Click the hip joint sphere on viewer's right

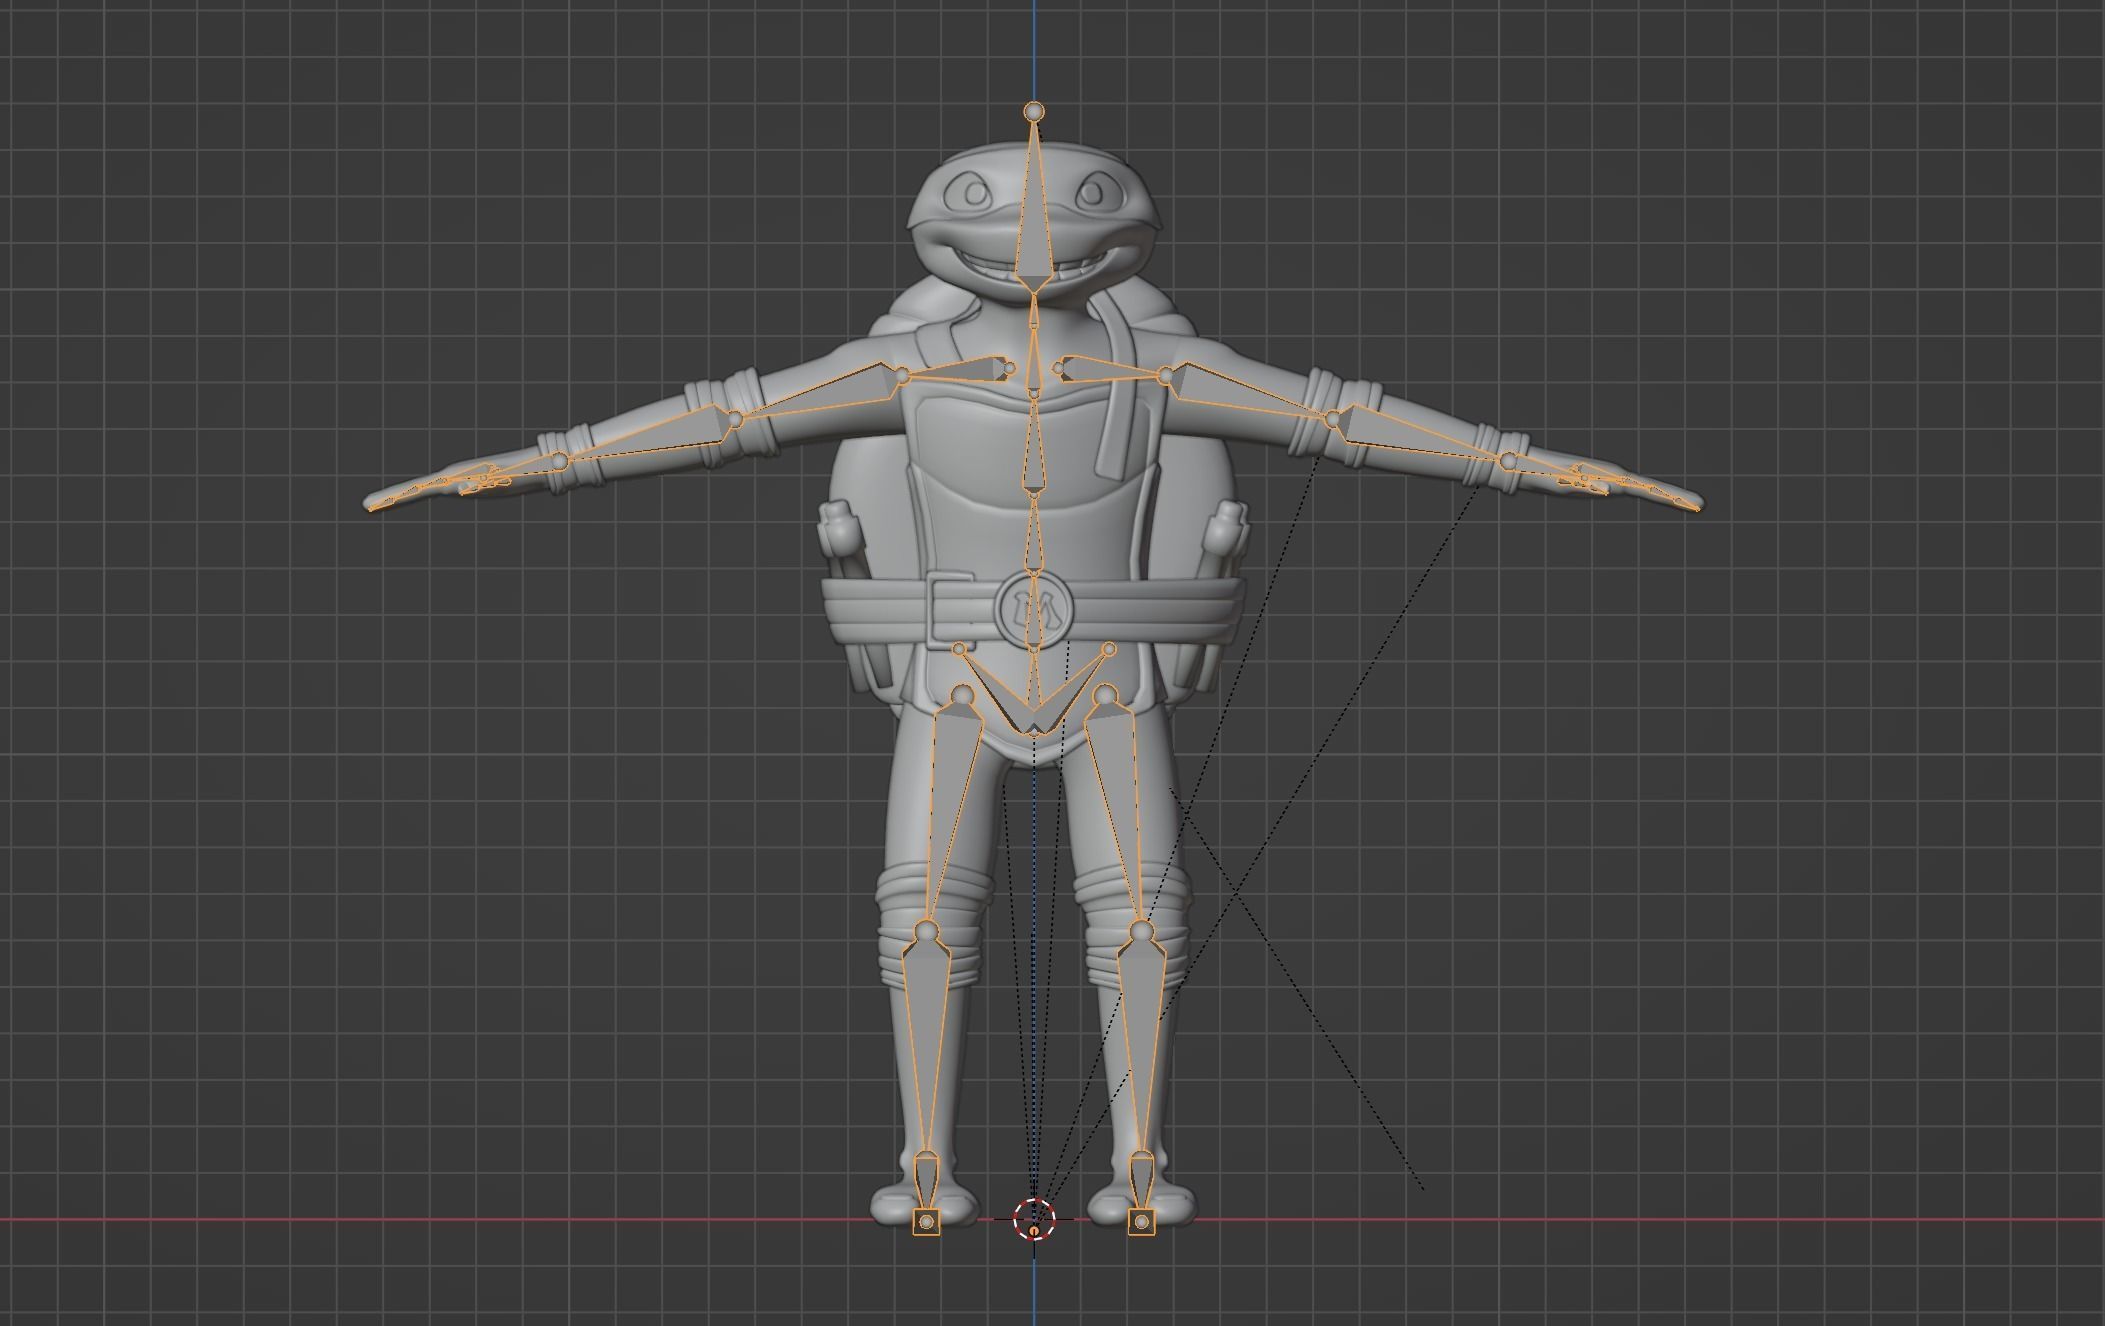click(x=1105, y=695)
